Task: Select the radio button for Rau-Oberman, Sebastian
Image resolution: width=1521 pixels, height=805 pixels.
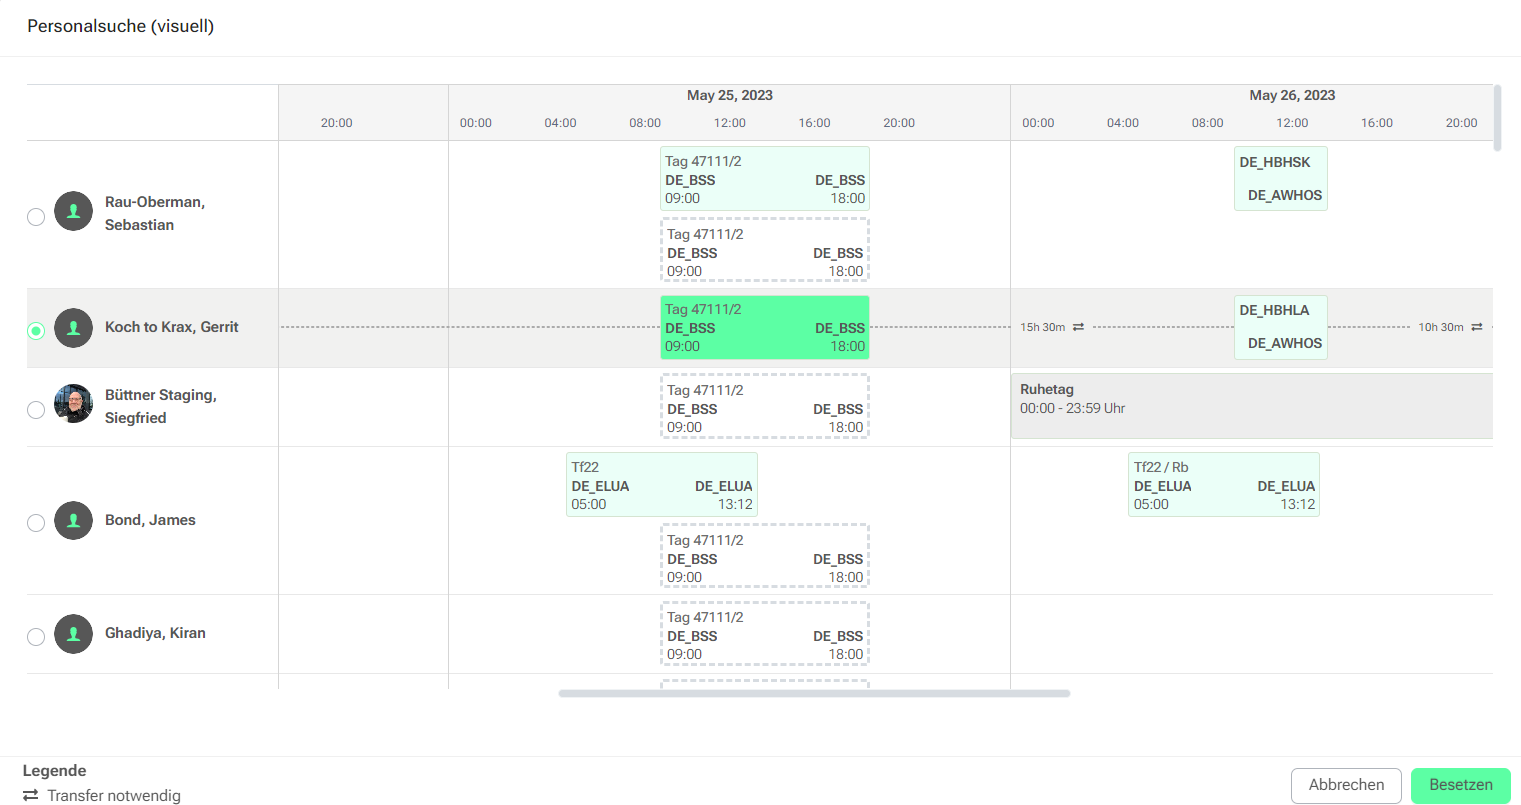Action: [x=36, y=217]
